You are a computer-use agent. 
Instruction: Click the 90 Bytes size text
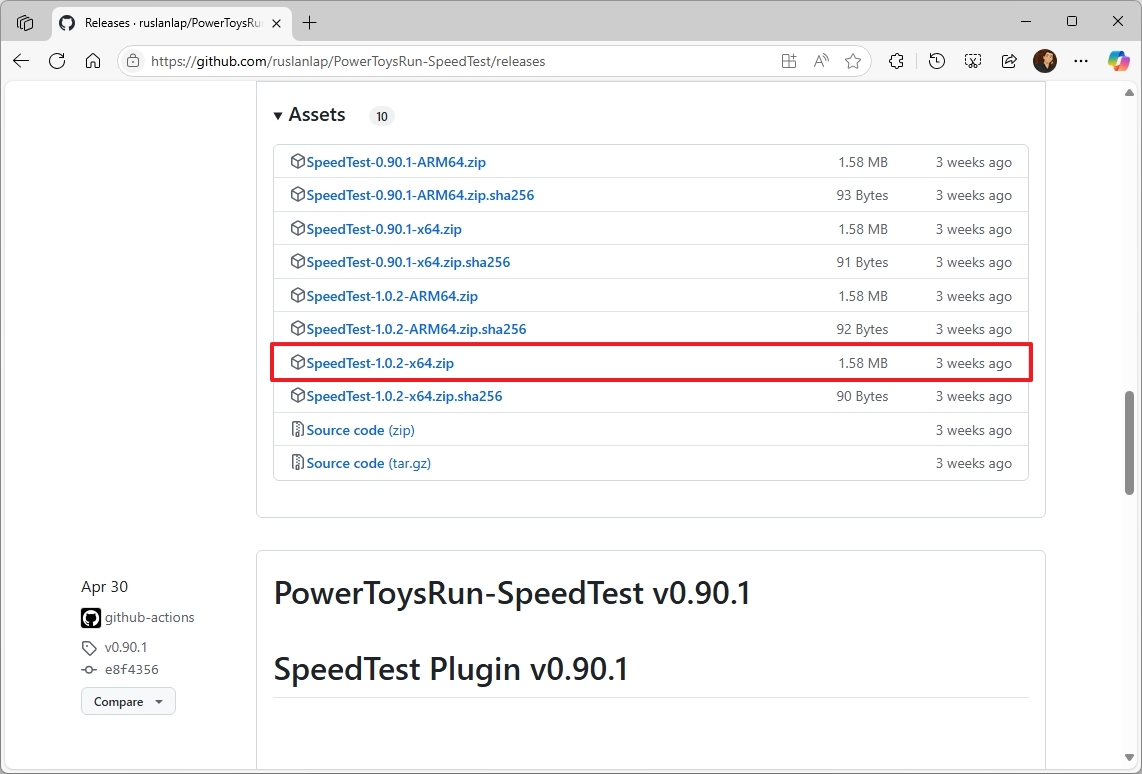click(862, 396)
